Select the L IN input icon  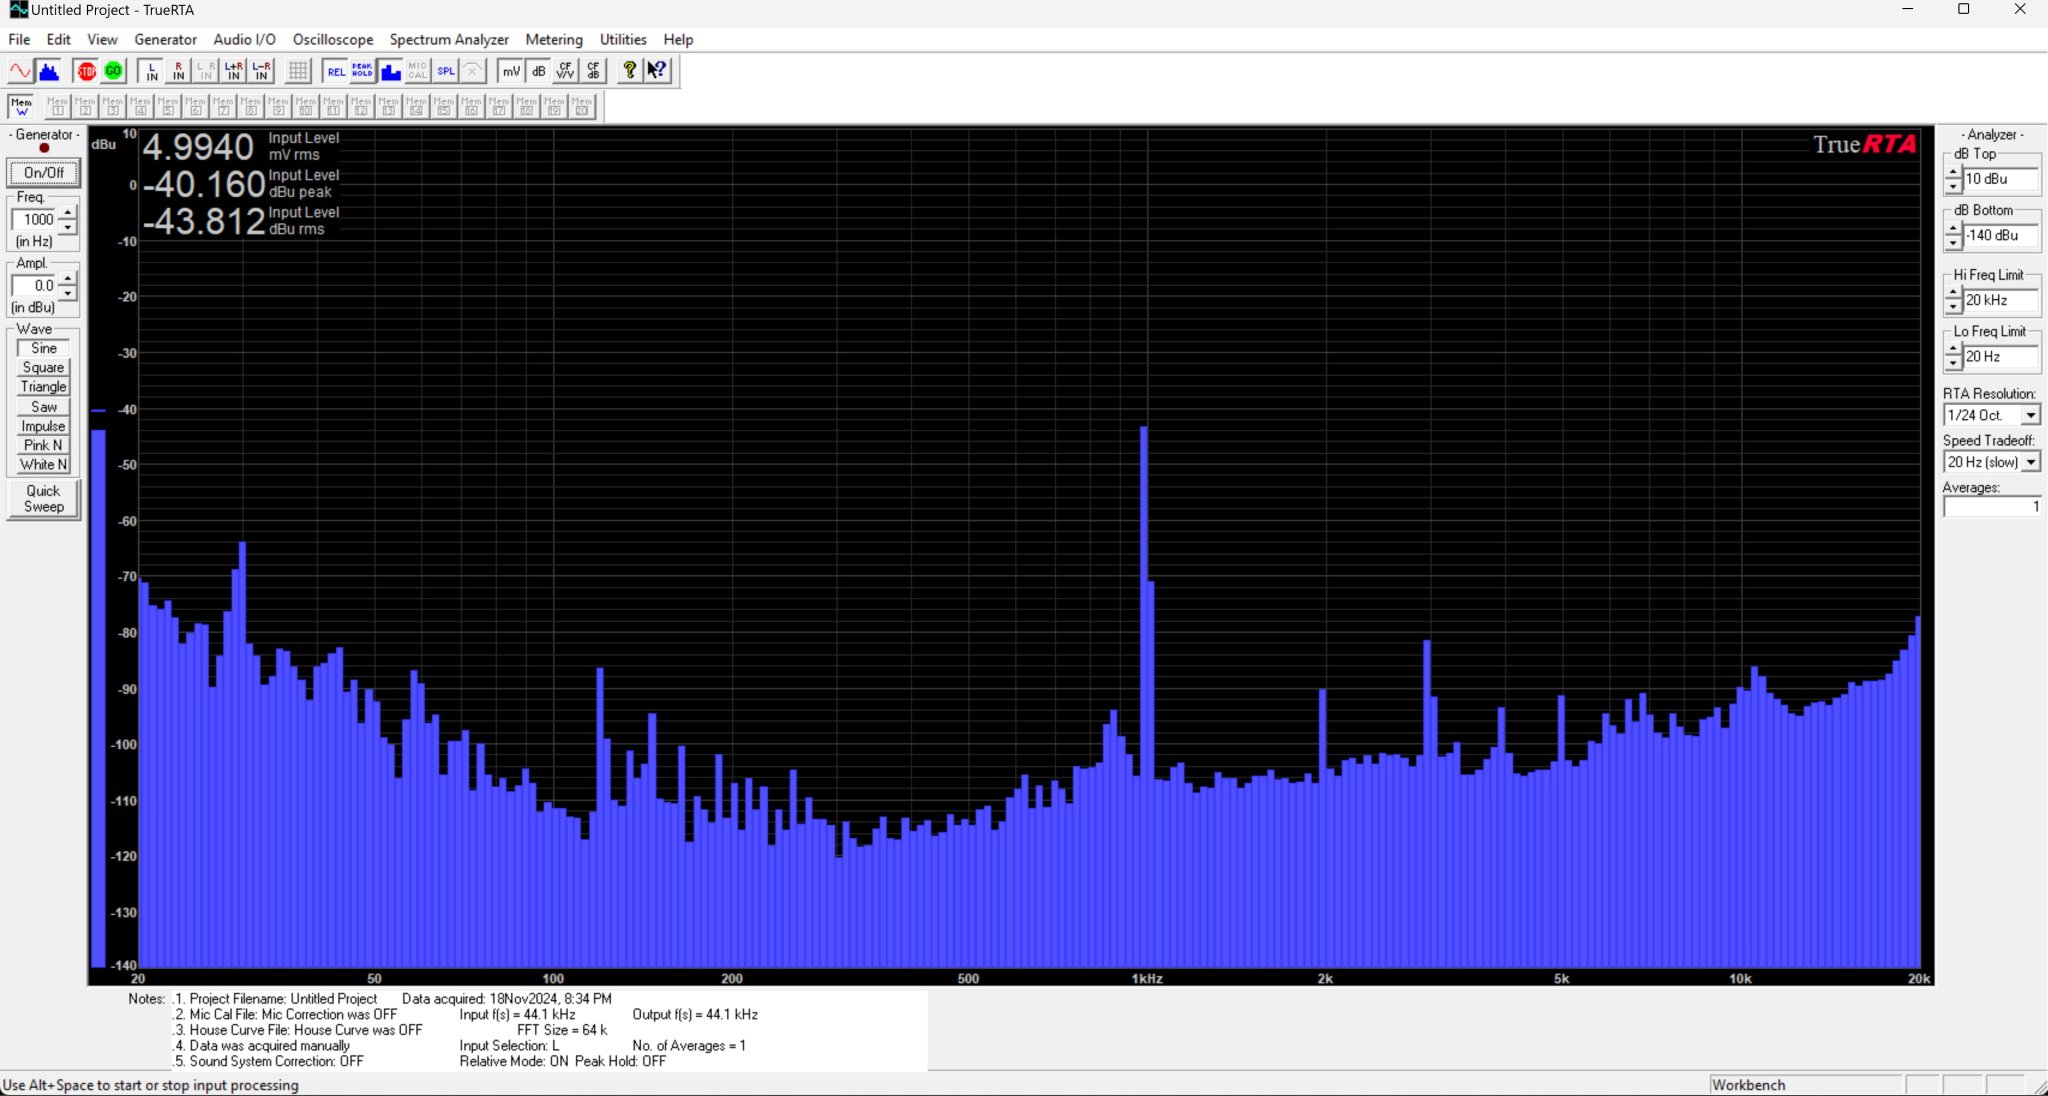point(151,71)
